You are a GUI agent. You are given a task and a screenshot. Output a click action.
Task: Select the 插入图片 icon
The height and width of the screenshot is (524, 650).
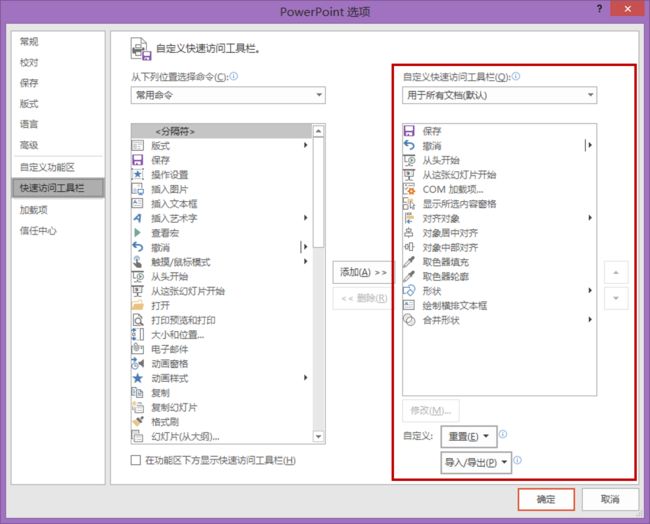click(138, 189)
